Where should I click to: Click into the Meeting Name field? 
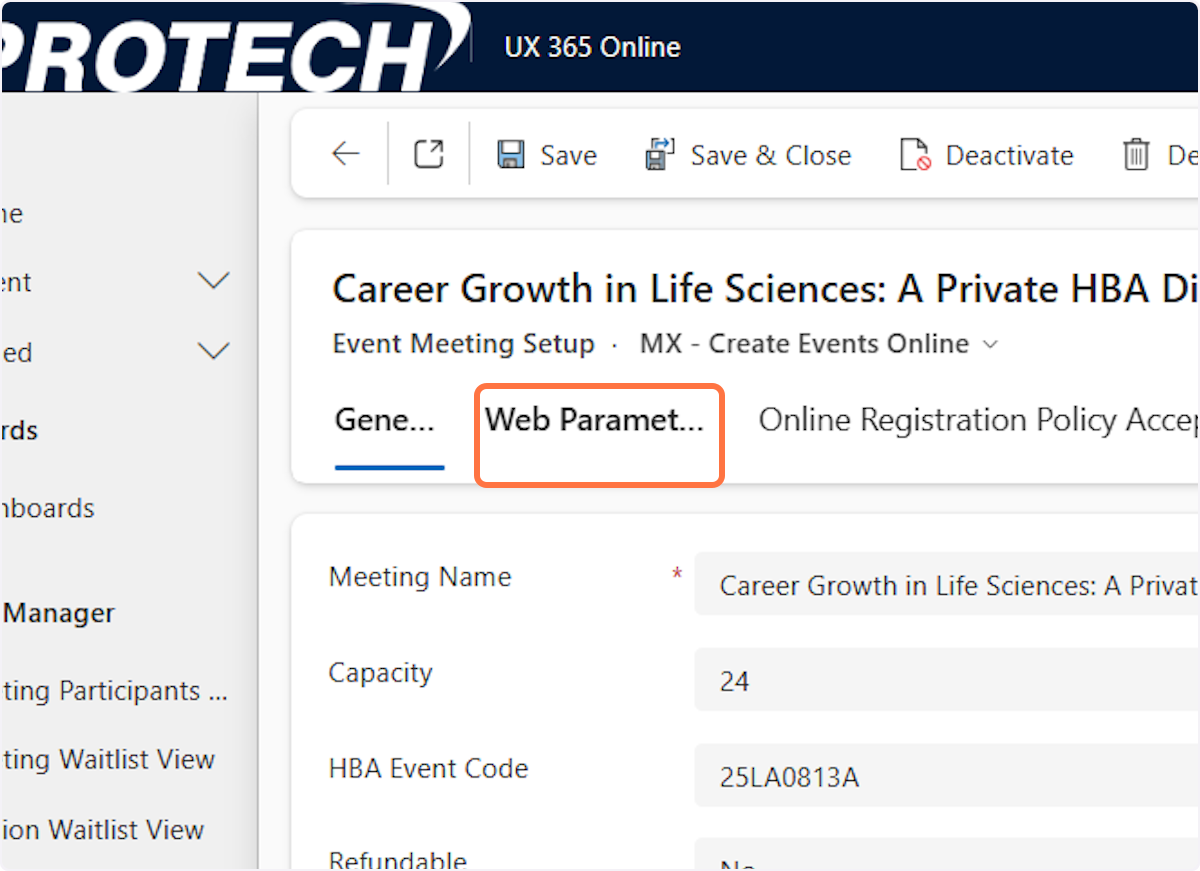click(955, 585)
